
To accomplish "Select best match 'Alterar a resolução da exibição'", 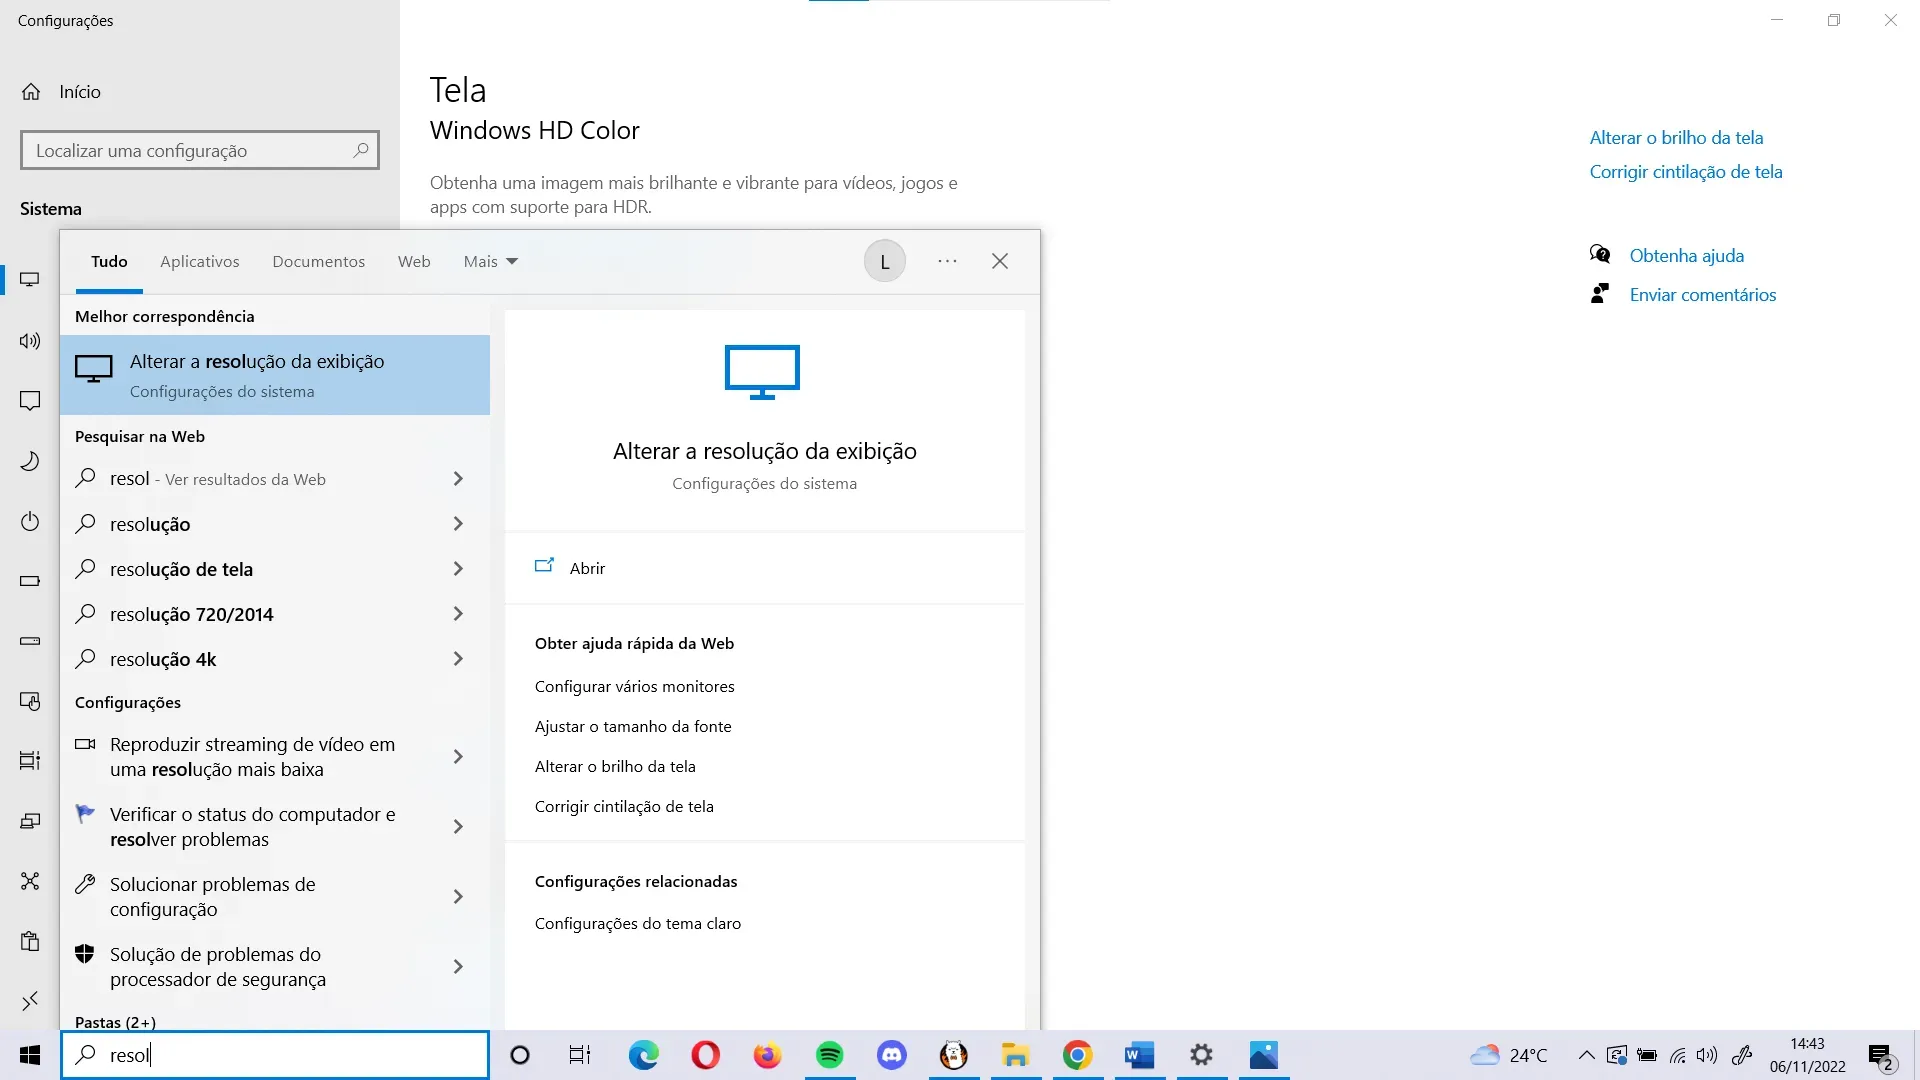I will click(275, 375).
